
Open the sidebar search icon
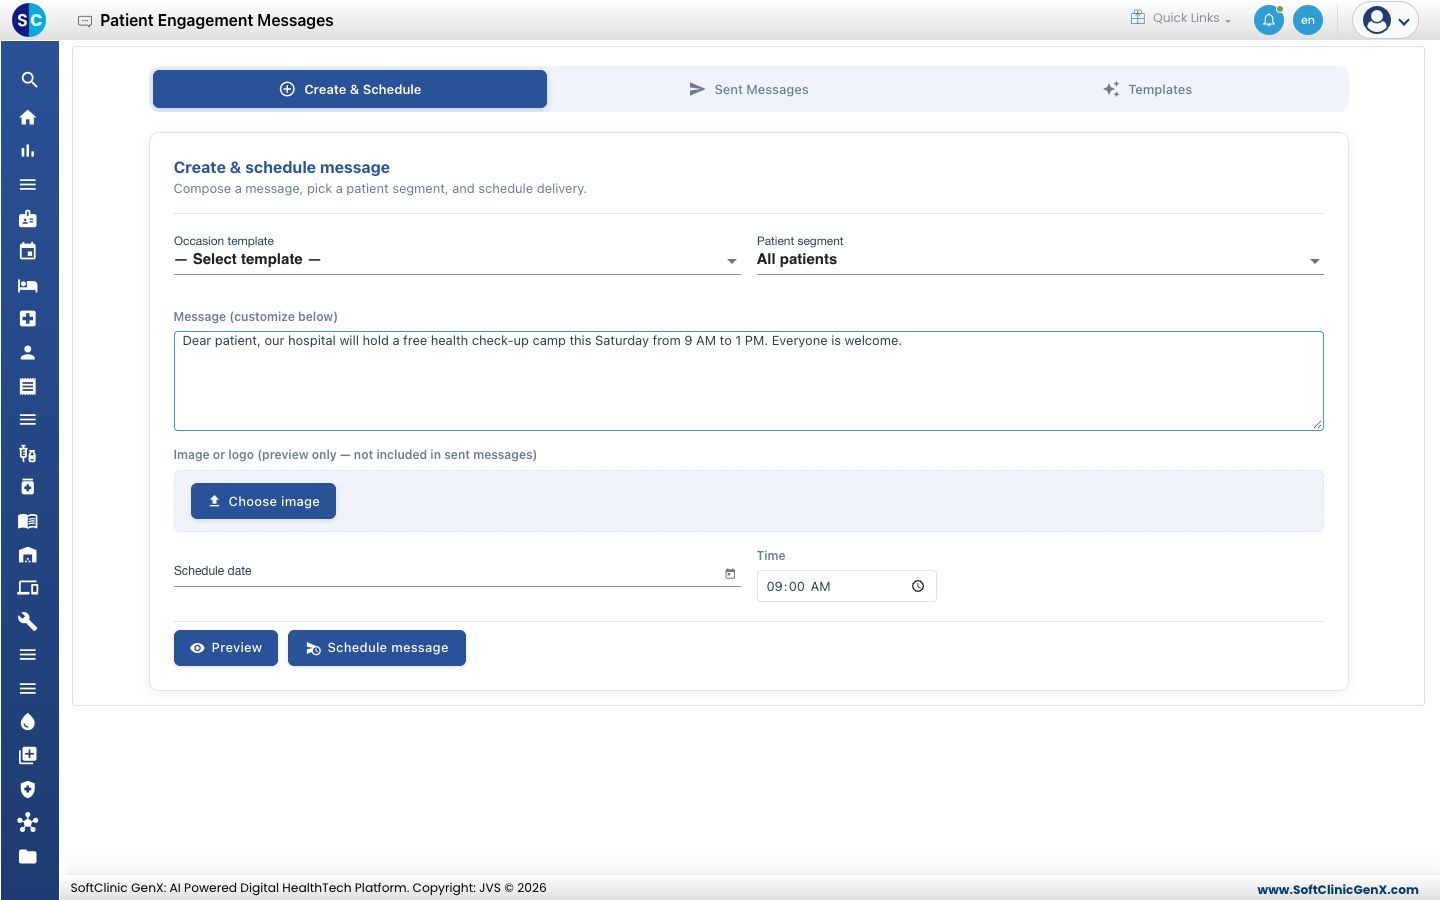click(29, 80)
